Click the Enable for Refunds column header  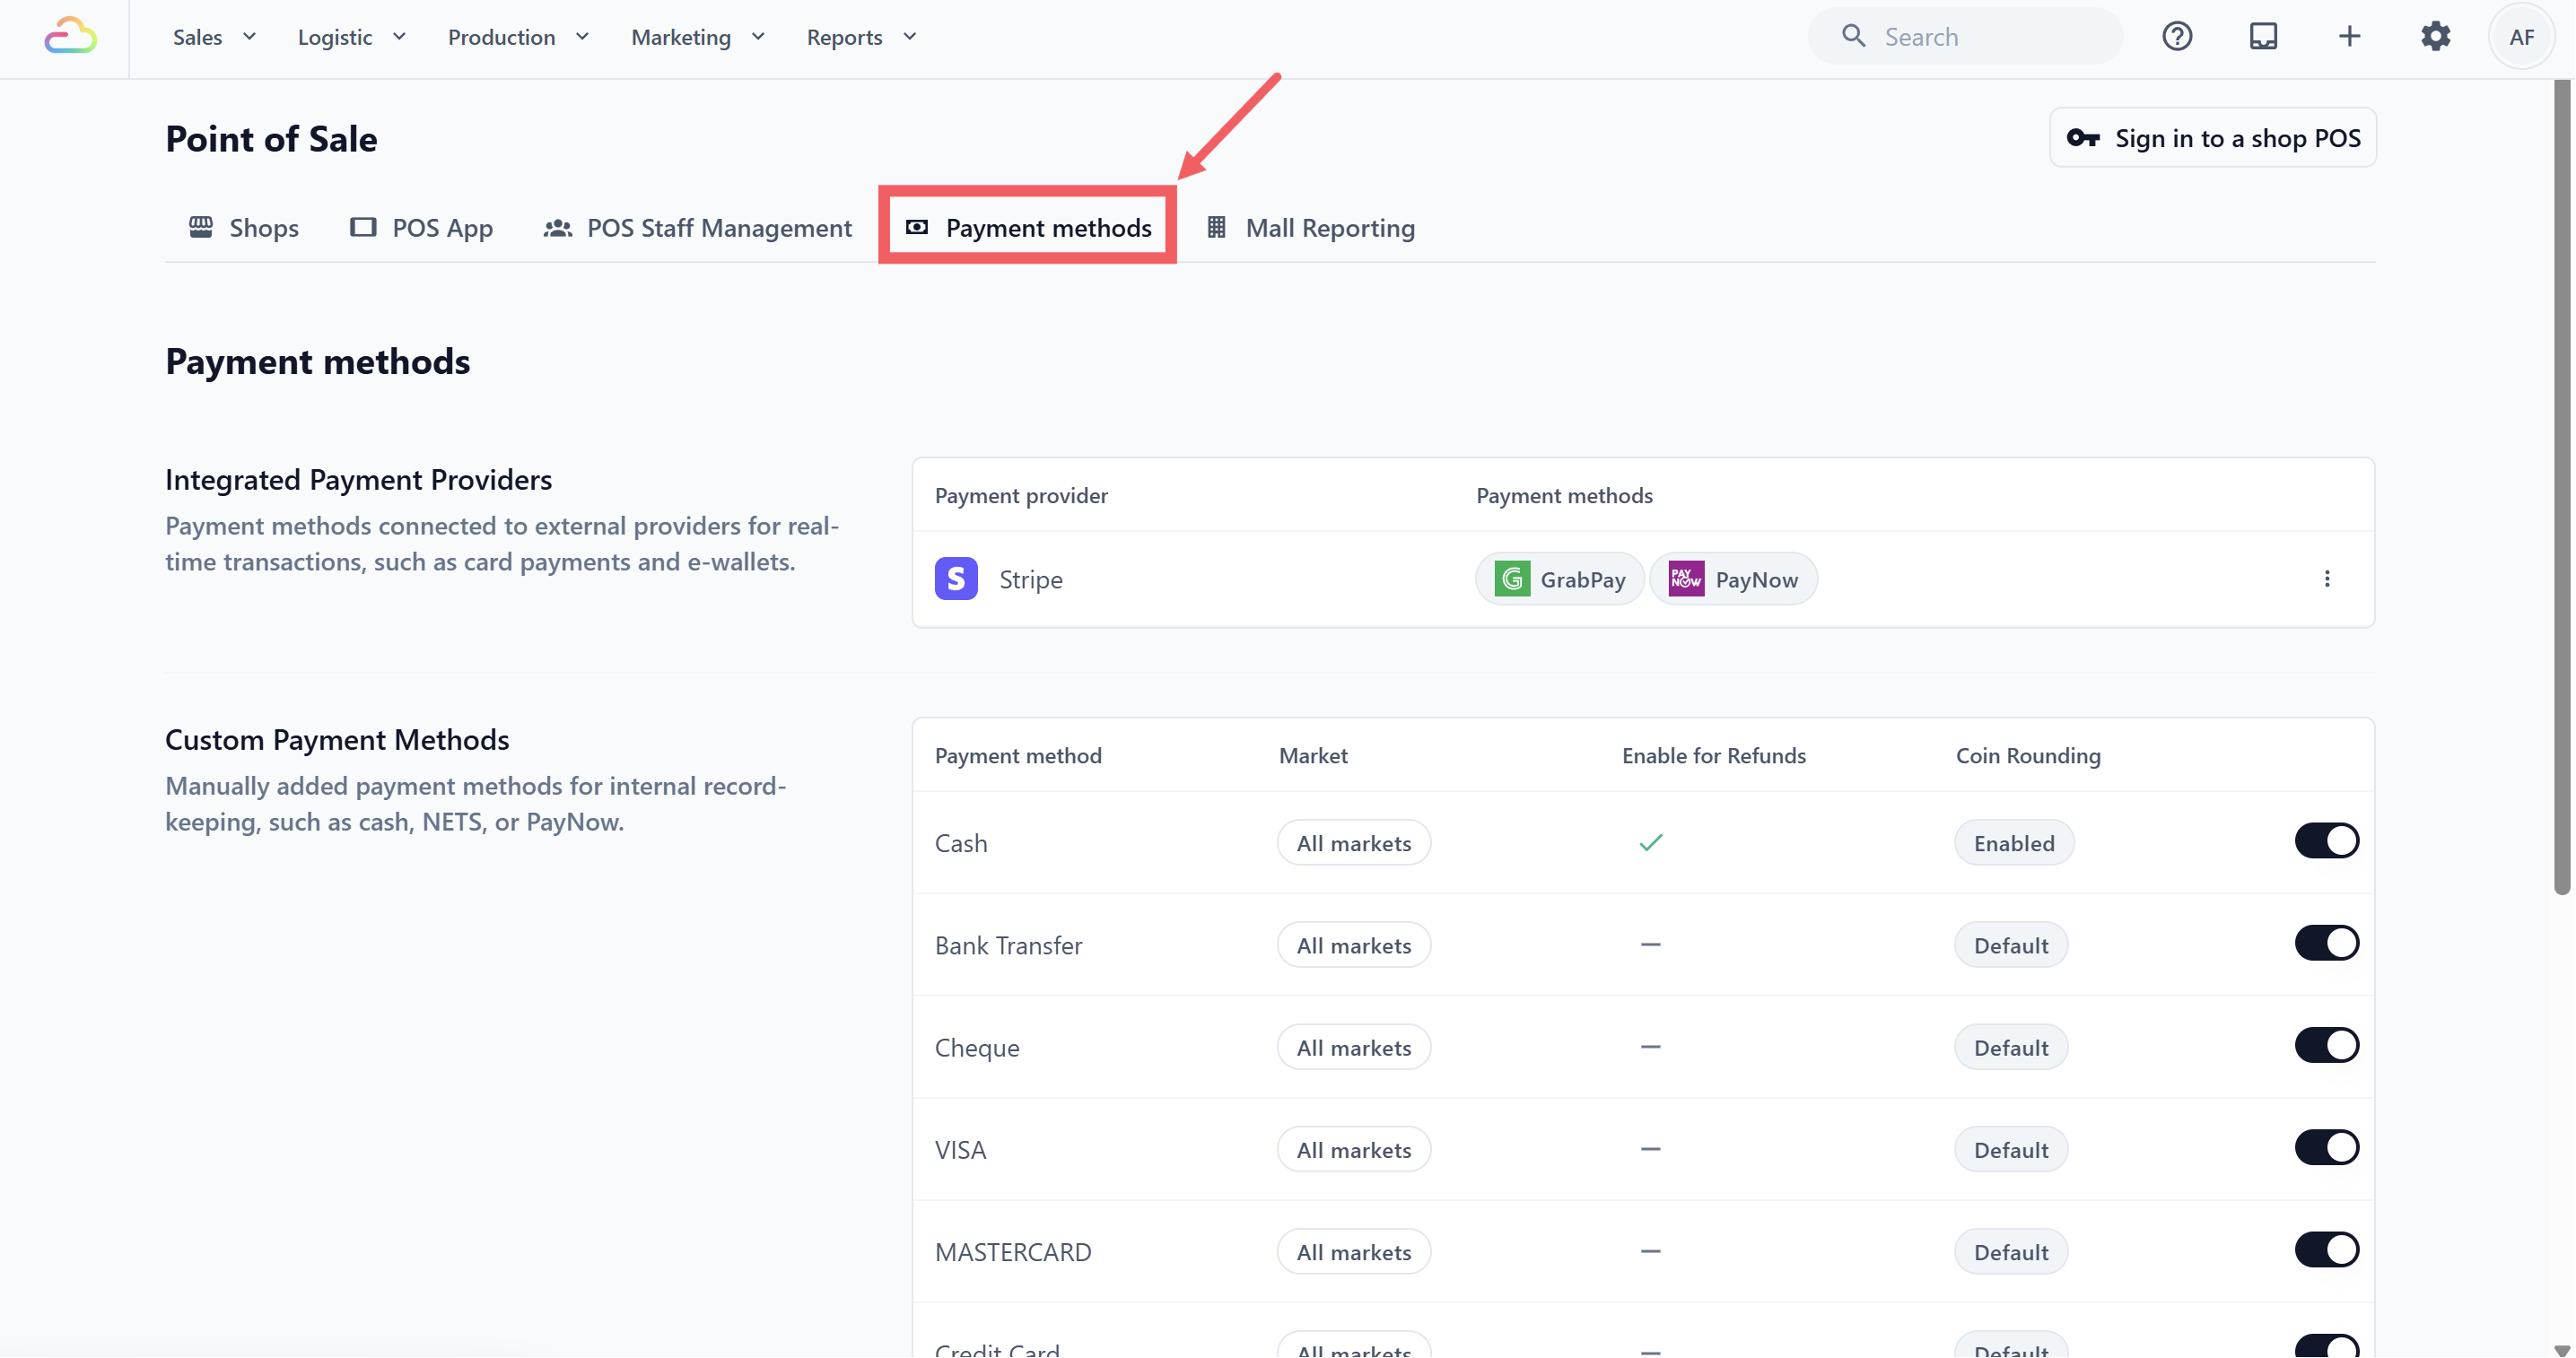click(1713, 755)
